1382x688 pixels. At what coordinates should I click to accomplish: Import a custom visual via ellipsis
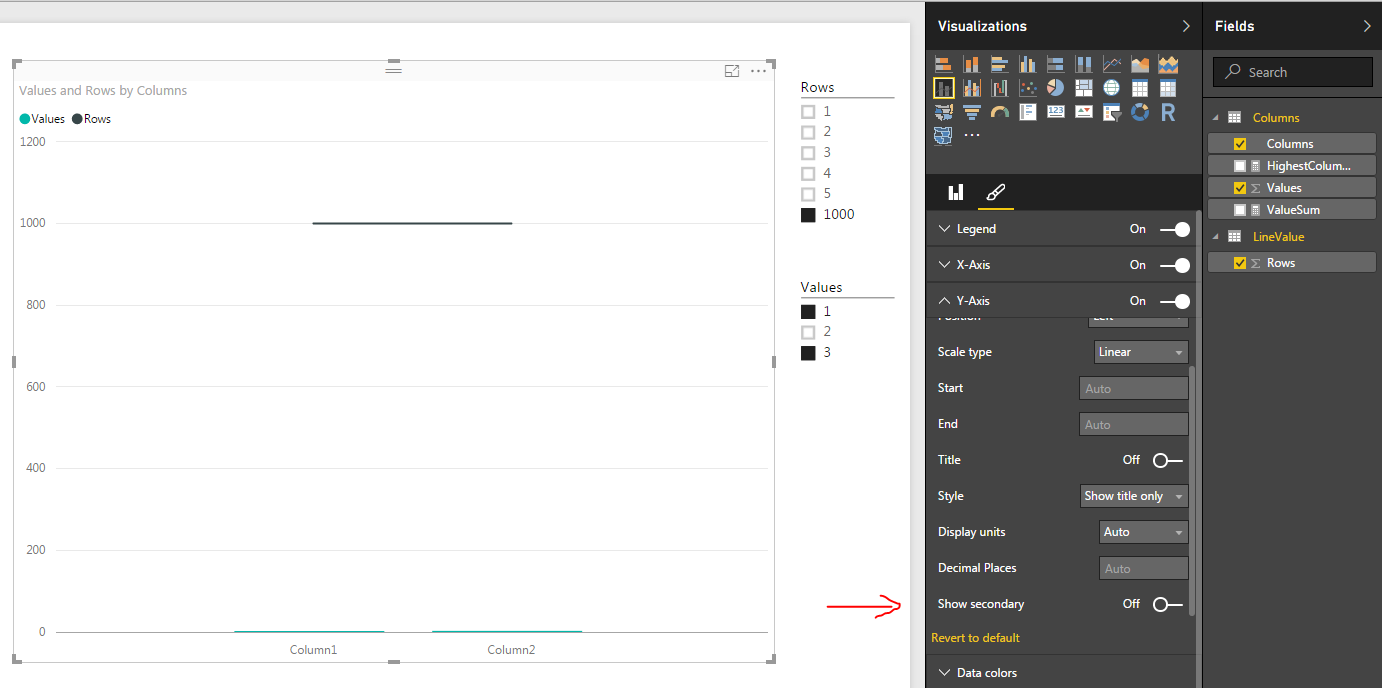coord(972,135)
